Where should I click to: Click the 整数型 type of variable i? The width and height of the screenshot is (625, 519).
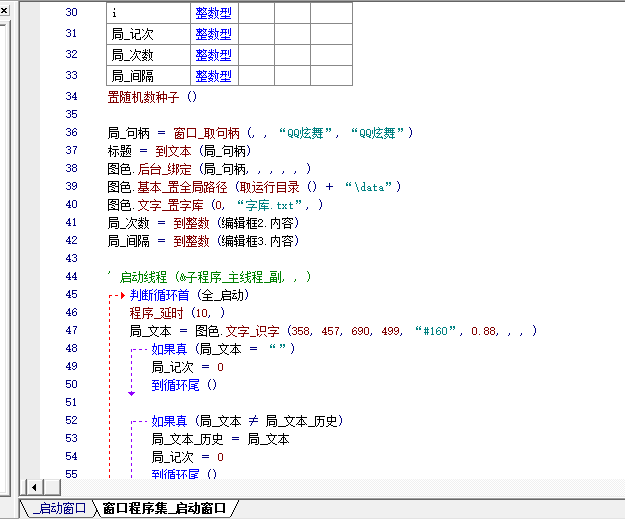coord(213,12)
